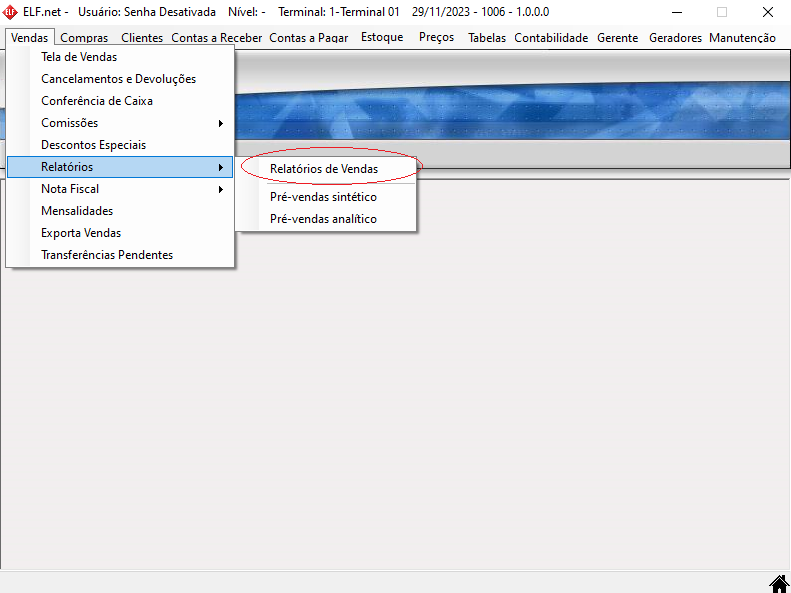Select Tela de Vendas menu entry

pos(120,57)
